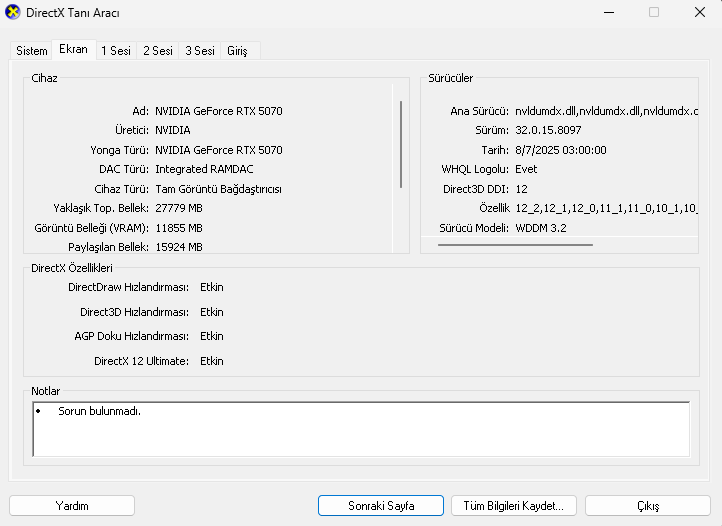Viewport: 722px width, 526px height.
Task: Click the value Integrated RAMDAC
Action: coord(204,169)
